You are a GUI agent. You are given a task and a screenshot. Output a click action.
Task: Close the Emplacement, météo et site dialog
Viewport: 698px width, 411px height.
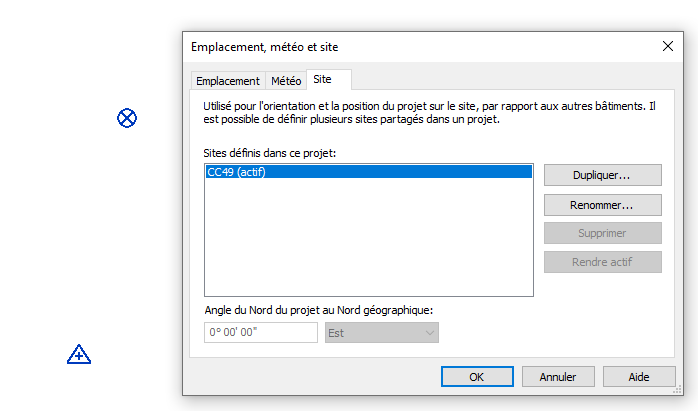tap(668, 46)
